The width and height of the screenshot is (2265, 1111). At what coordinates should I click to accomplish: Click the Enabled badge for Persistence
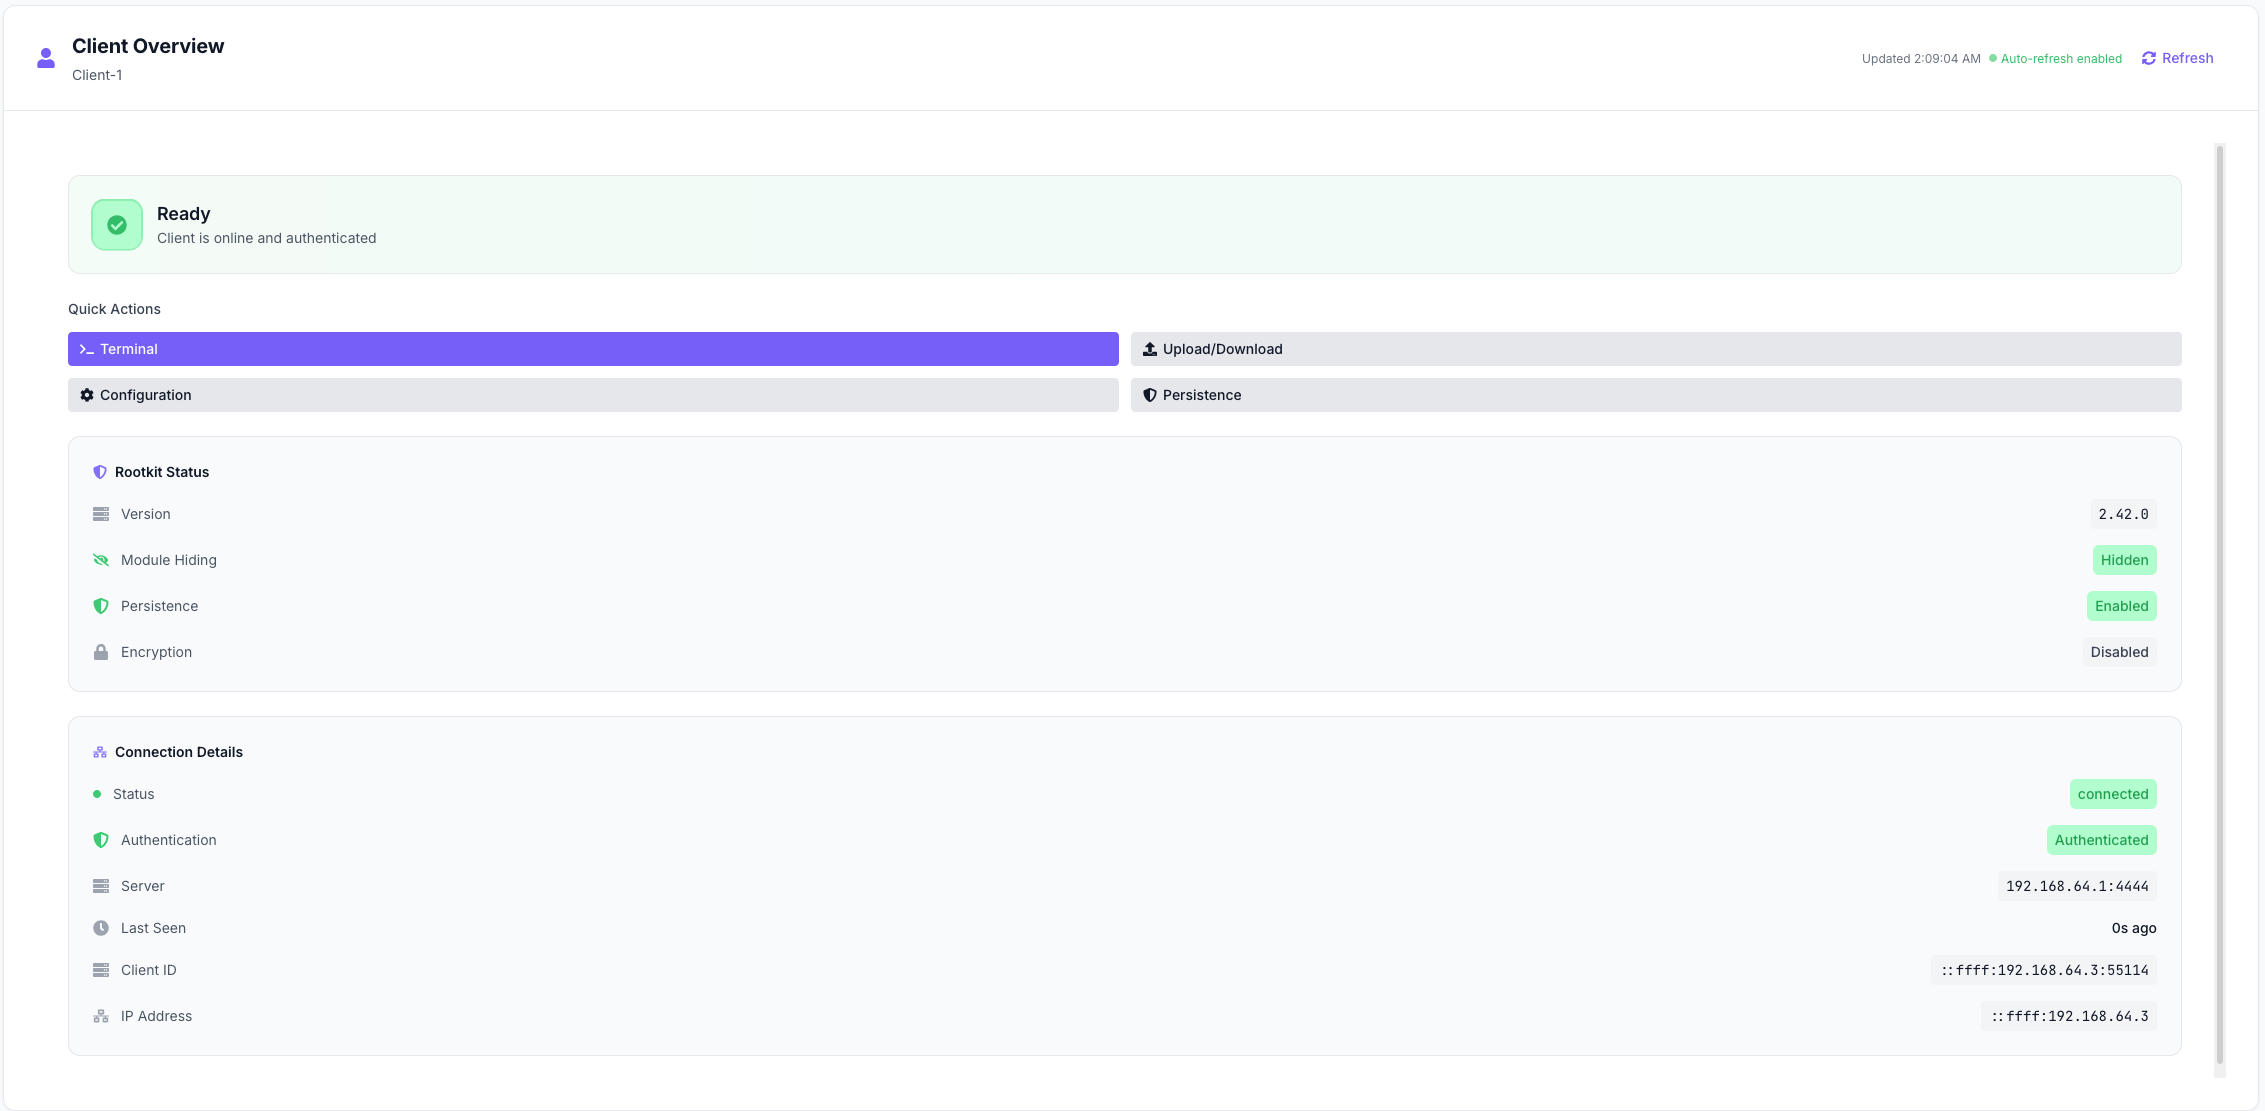click(2122, 606)
